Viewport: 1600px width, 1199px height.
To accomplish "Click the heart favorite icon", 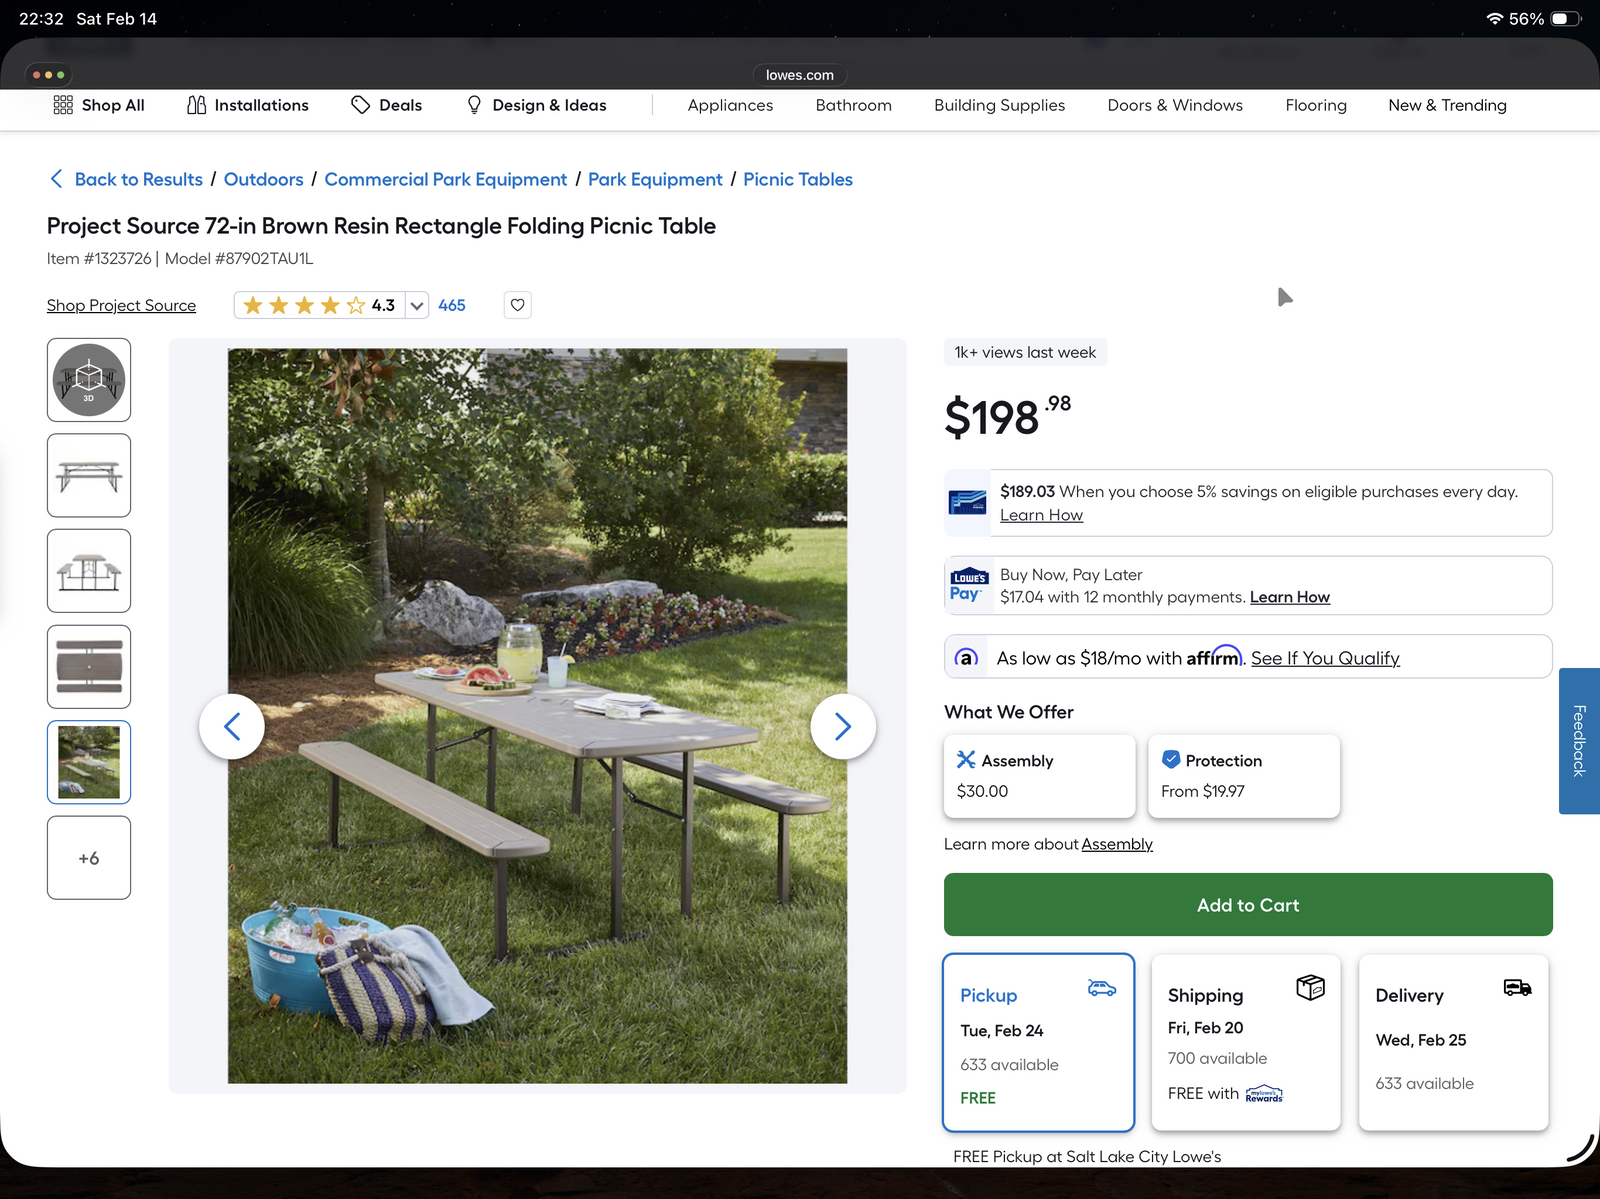I will (517, 305).
